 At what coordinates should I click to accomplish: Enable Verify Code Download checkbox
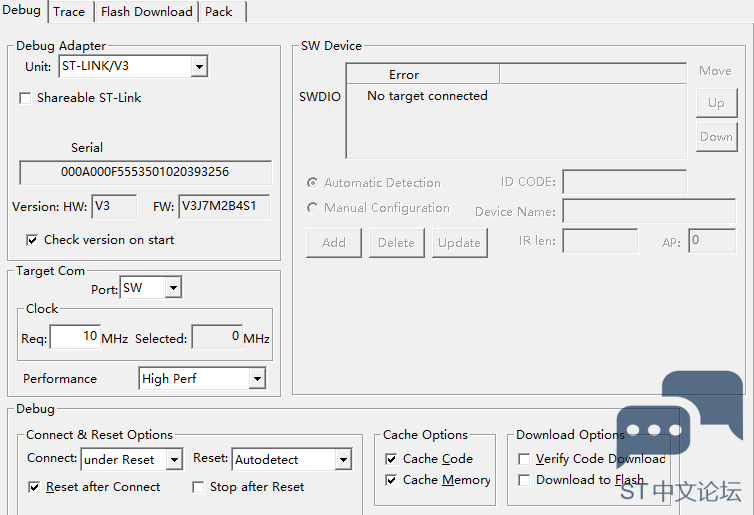[x=524, y=459]
